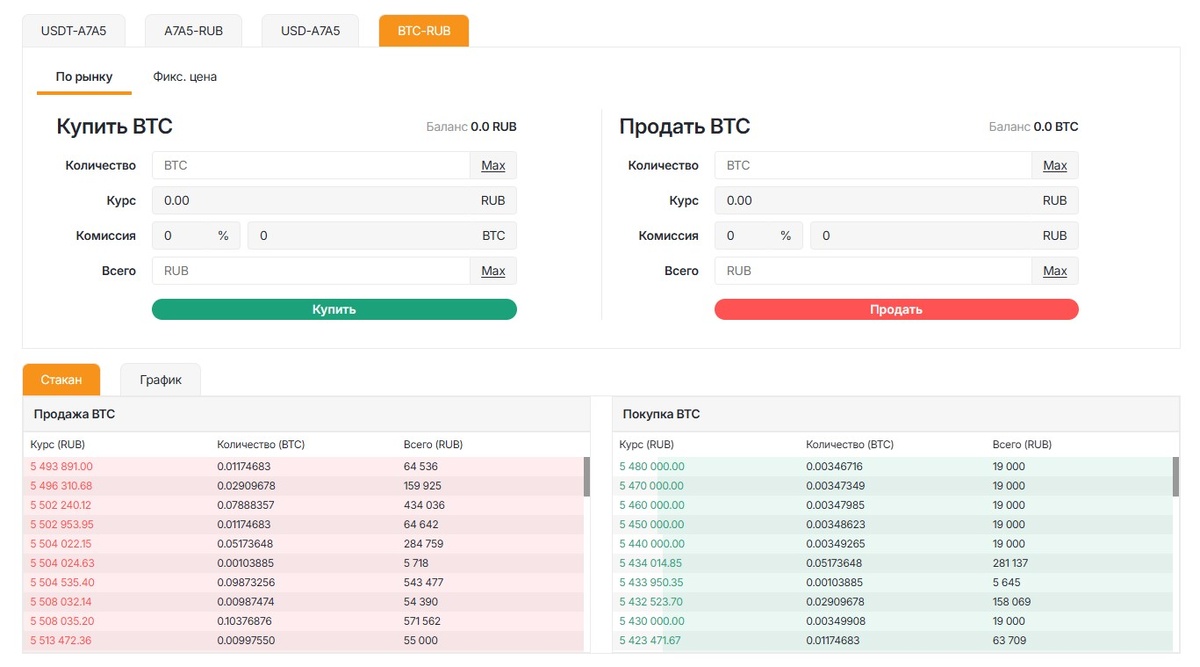Viewport: 1200px width, 667px height.
Task: Select buy order at 5 432 523.70
Action: pos(892,602)
